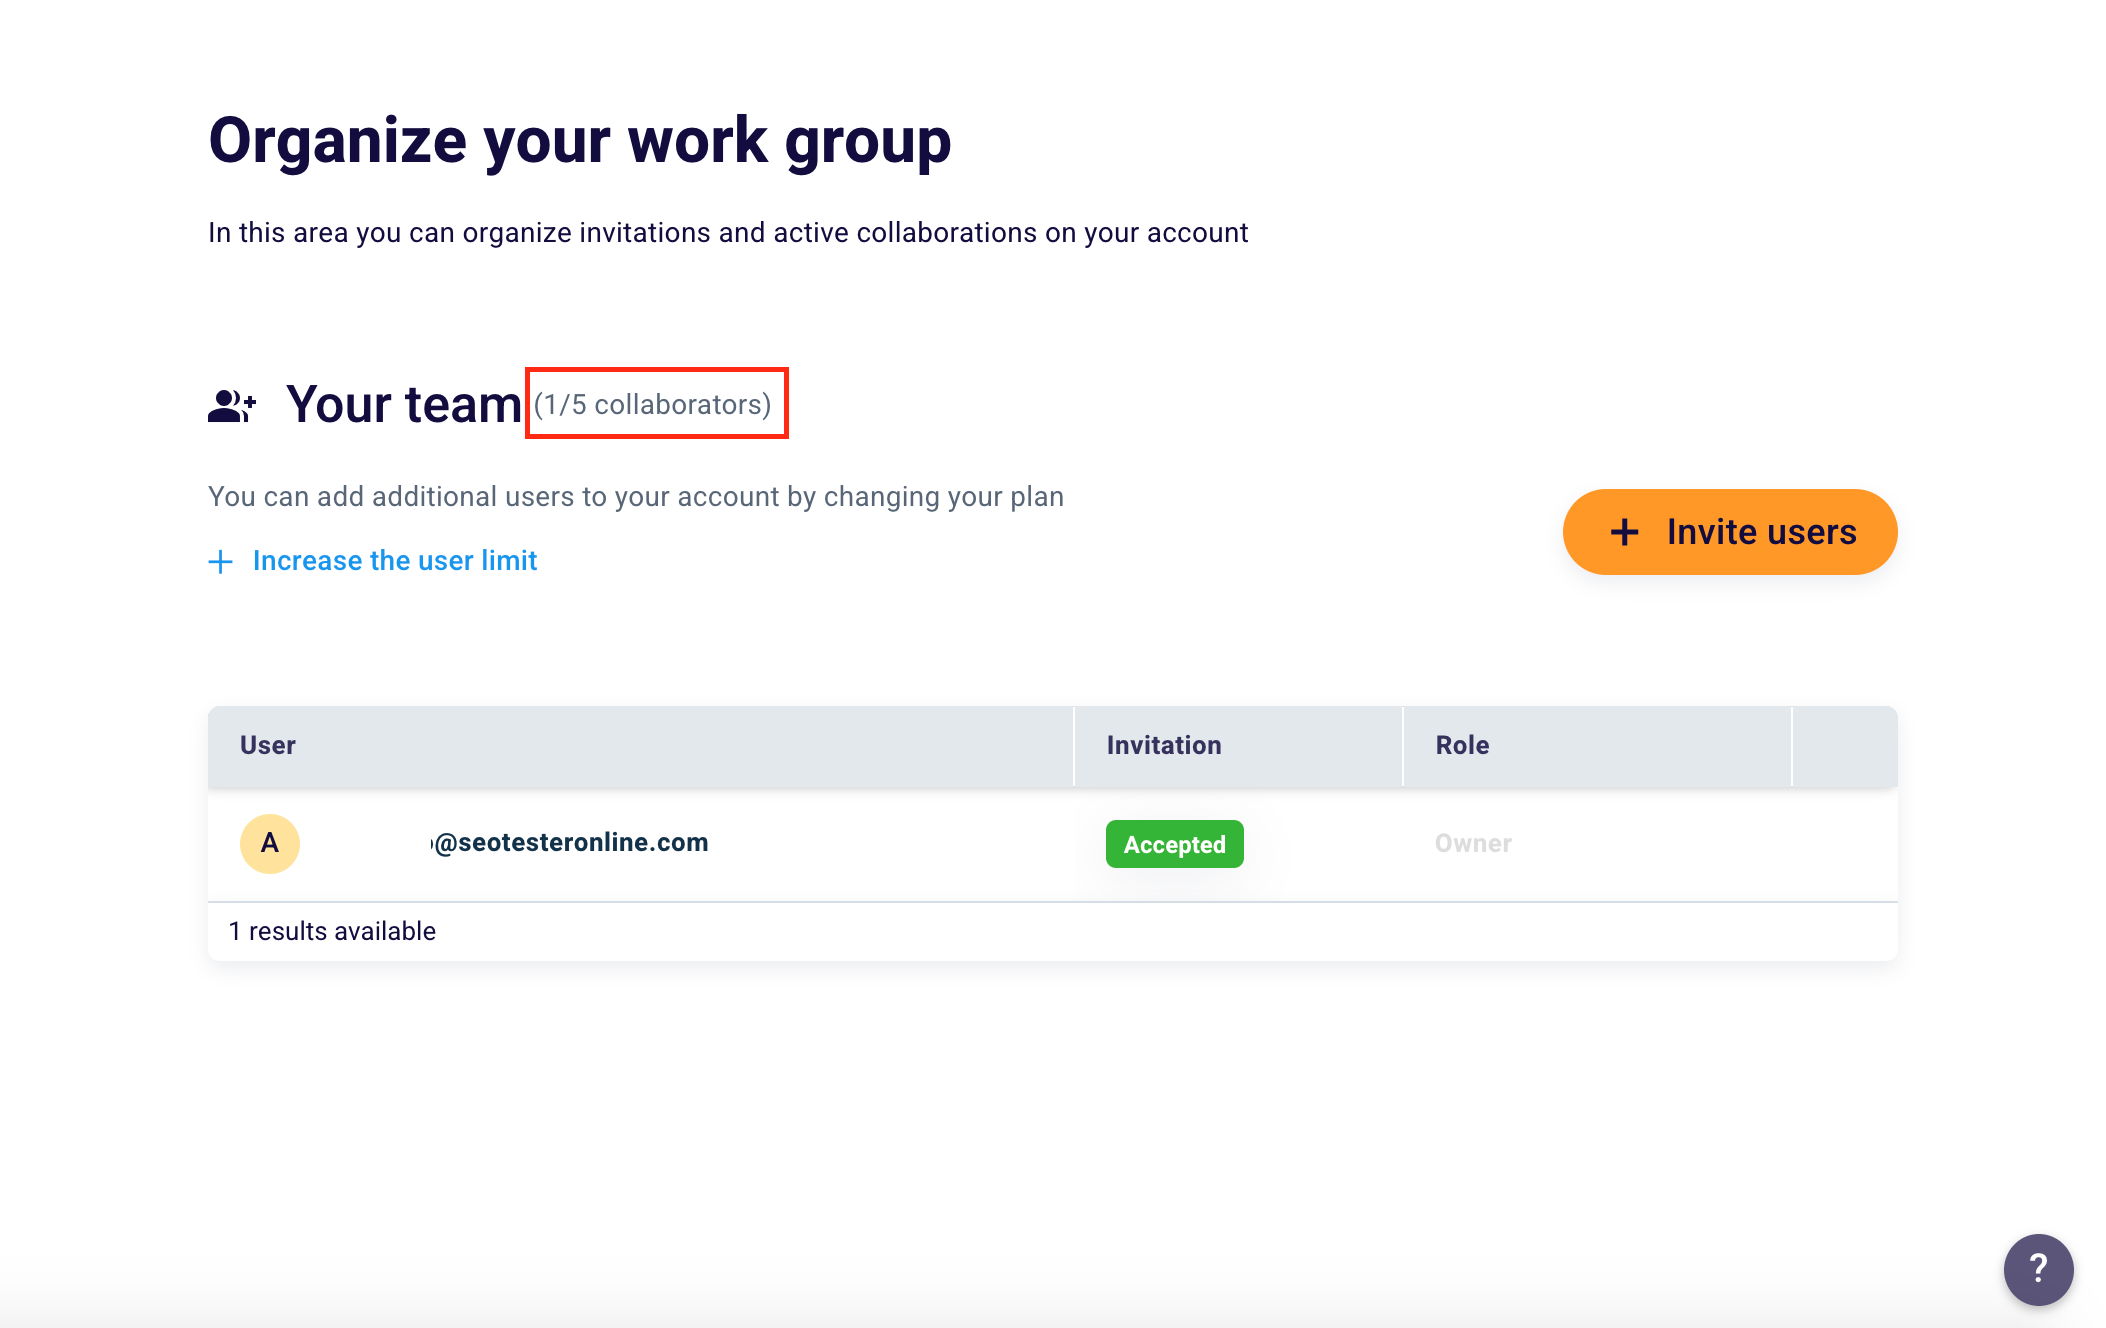Click the team add-user icon

[x=232, y=405]
